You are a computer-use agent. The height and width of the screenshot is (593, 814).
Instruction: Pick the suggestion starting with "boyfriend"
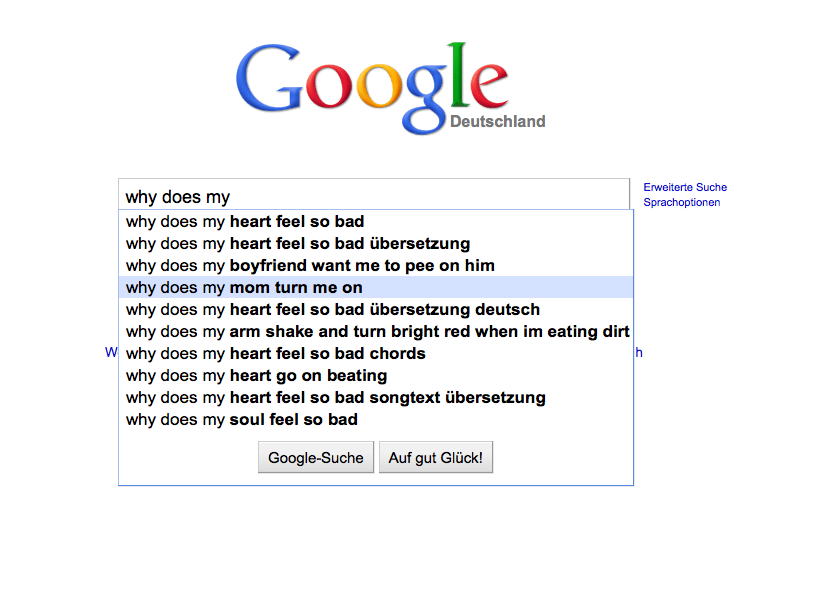tap(310, 266)
